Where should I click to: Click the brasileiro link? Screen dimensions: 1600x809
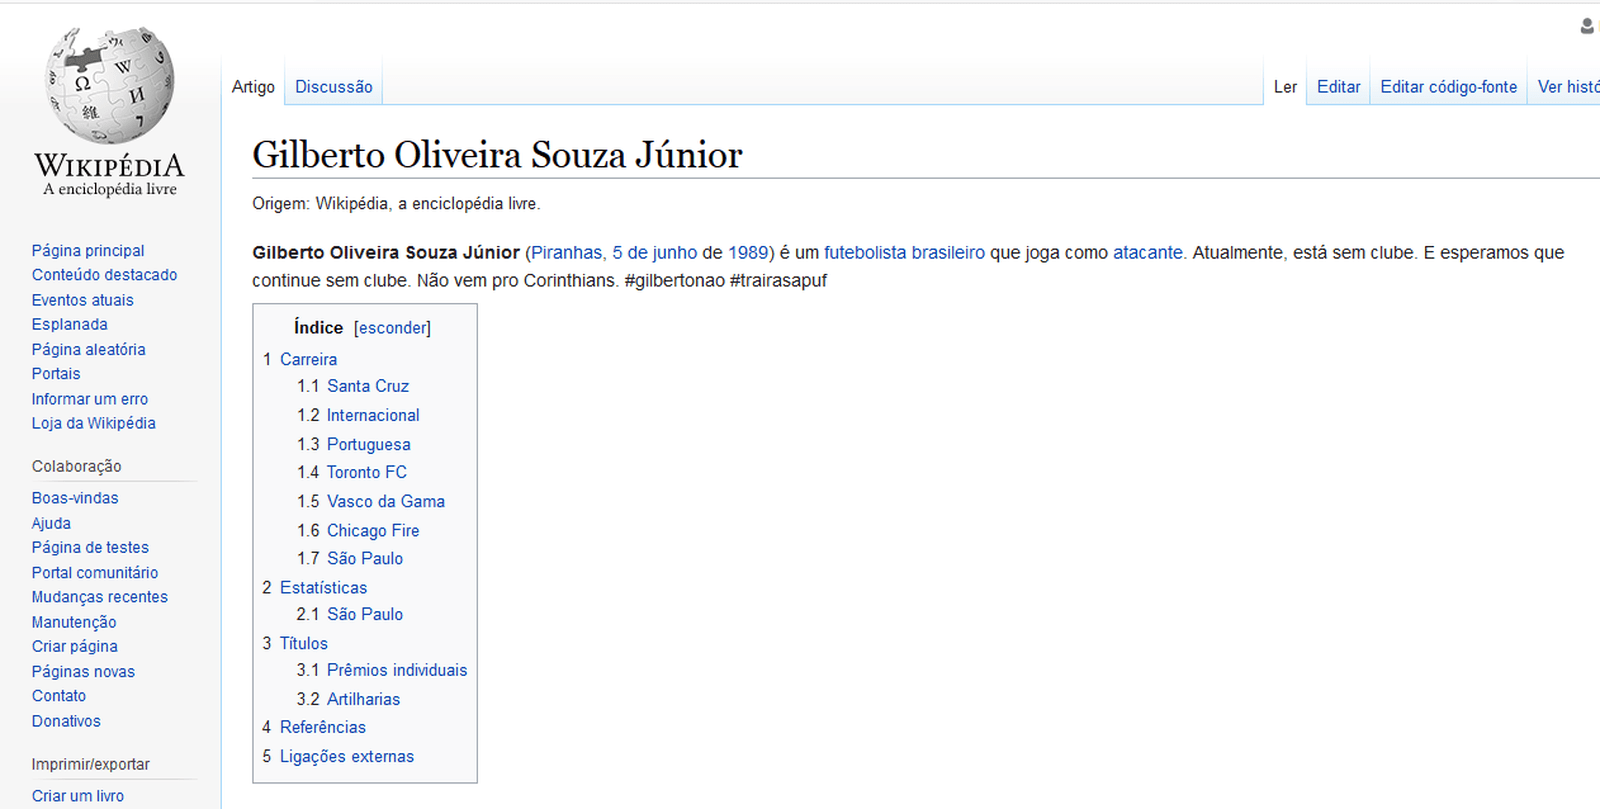click(948, 253)
